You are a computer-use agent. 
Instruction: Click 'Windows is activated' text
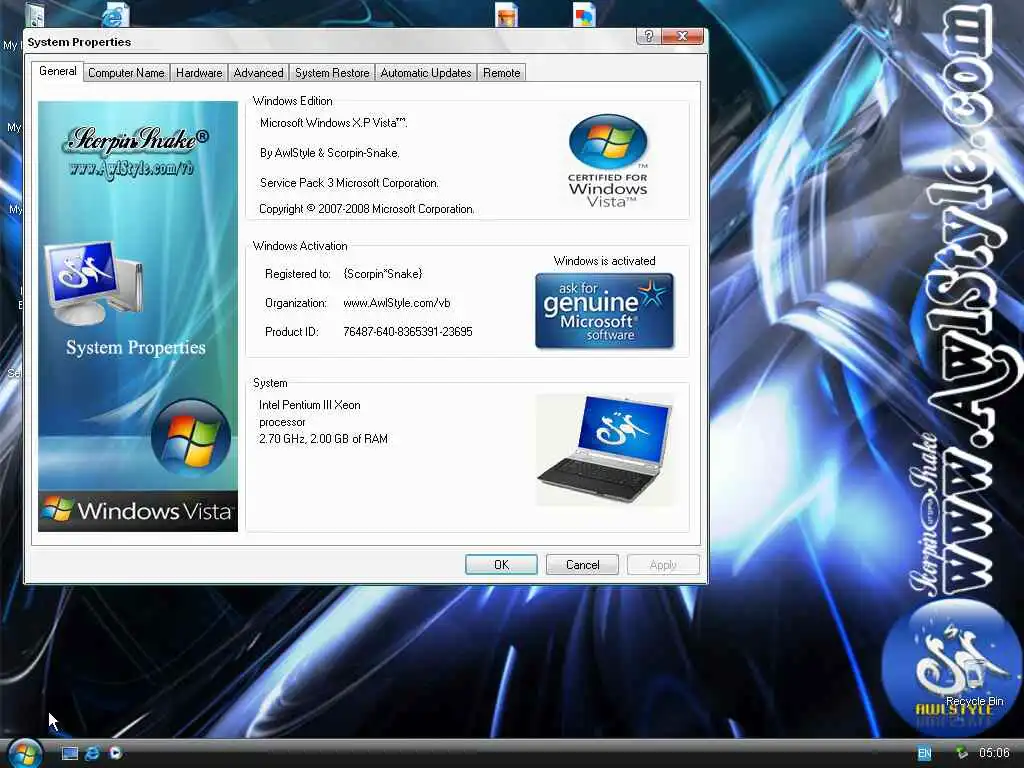click(604, 261)
